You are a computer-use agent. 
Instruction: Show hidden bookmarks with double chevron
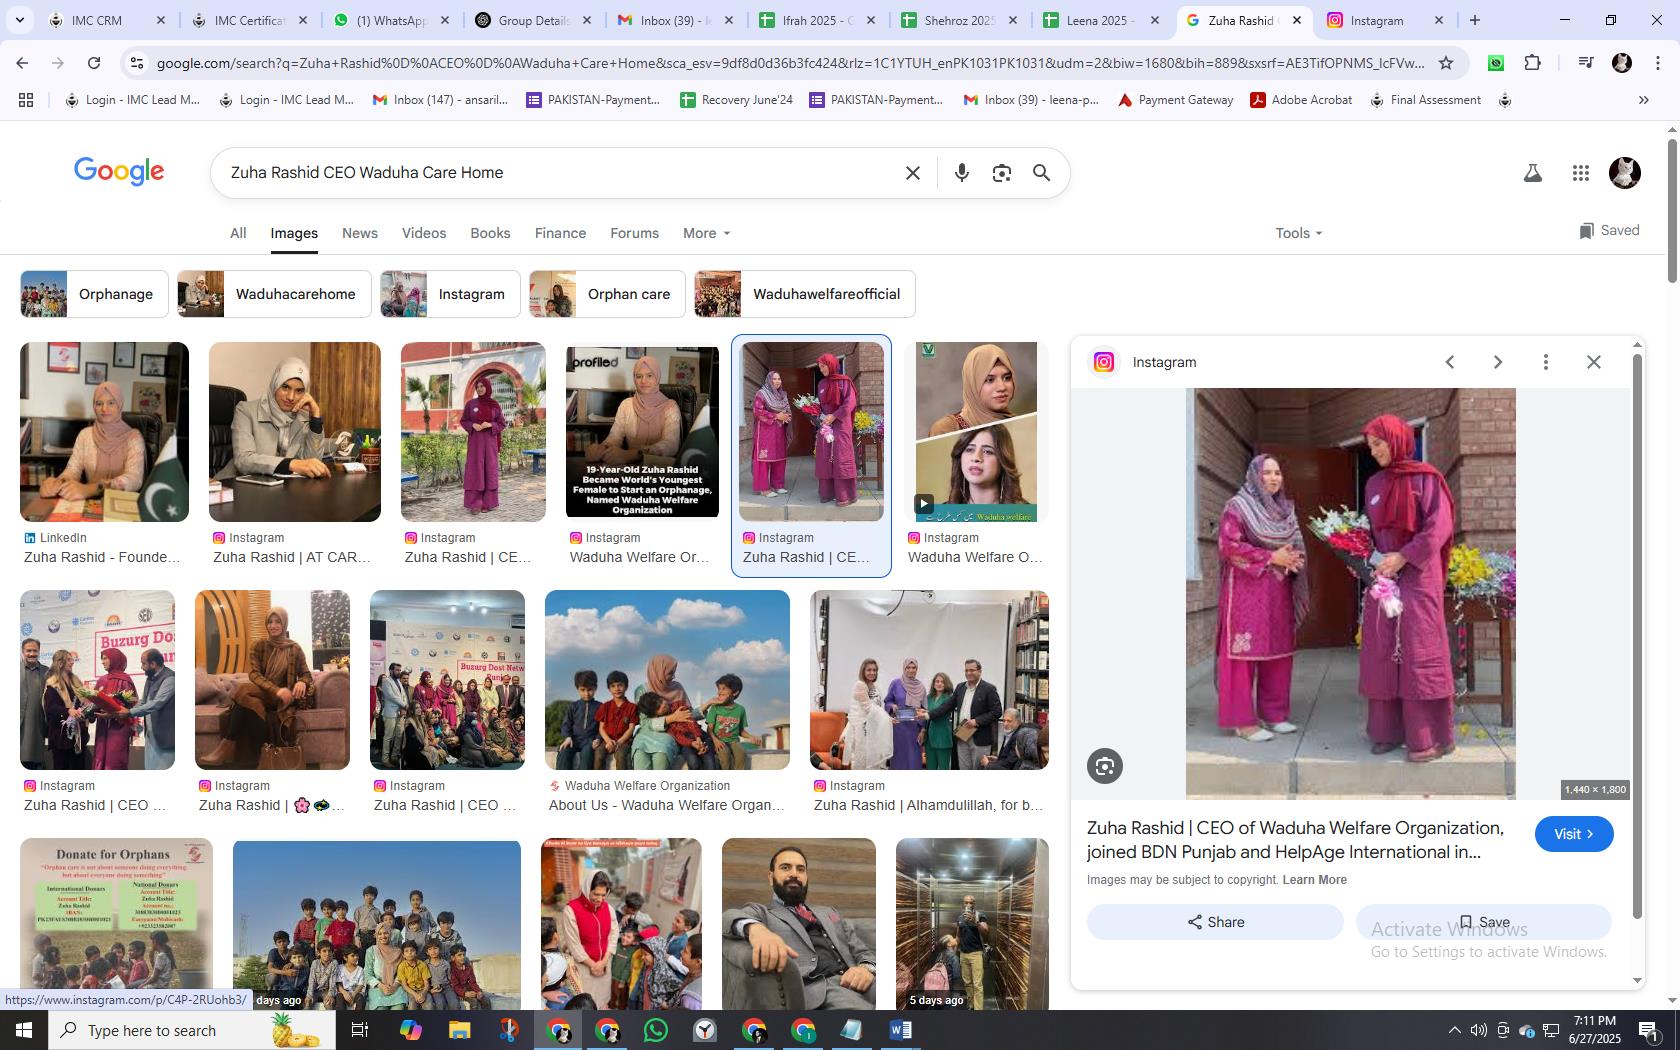(x=1643, y=100)
